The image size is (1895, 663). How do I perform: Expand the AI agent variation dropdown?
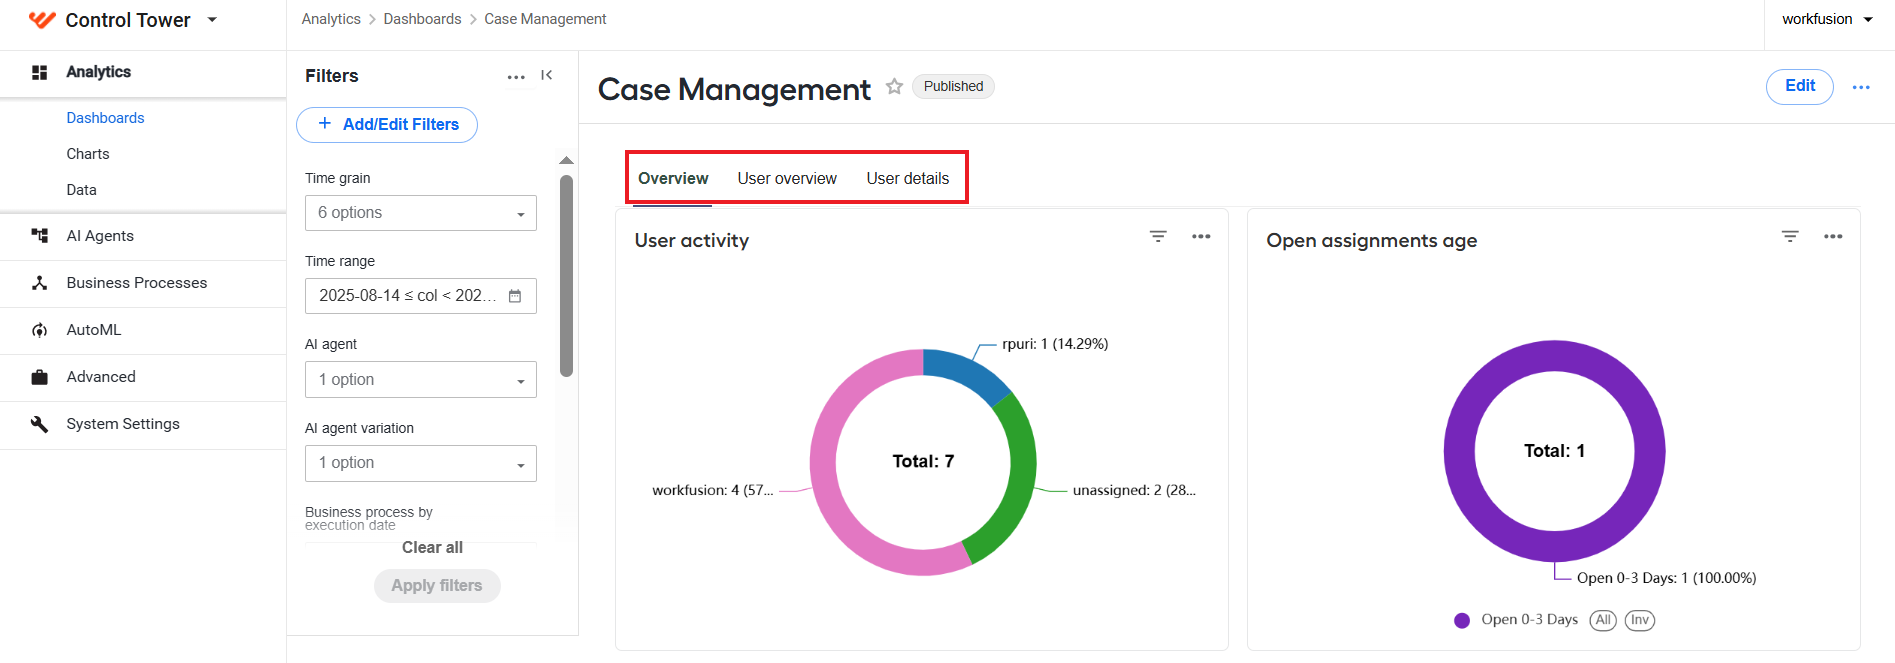coord(421,463)
